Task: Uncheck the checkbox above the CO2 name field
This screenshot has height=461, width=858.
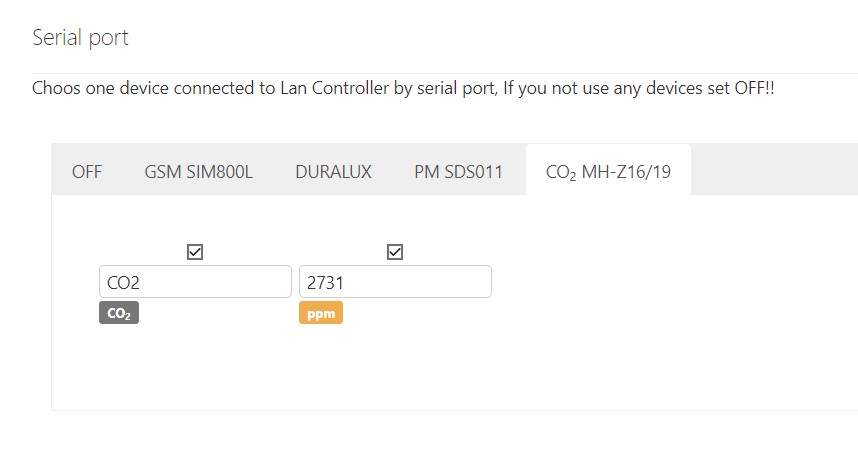Action: (195, 252)
